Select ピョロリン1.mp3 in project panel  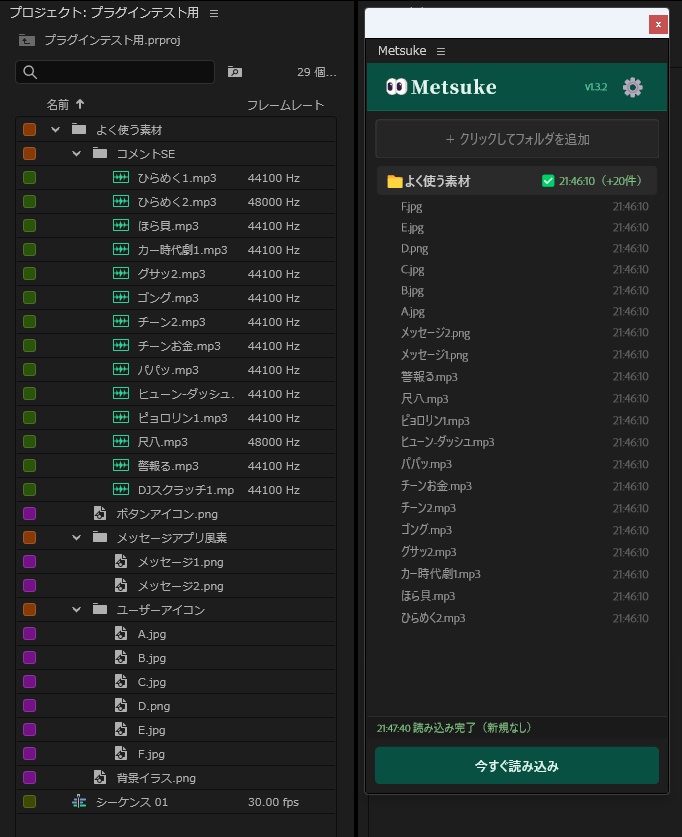tap(183, 418)
